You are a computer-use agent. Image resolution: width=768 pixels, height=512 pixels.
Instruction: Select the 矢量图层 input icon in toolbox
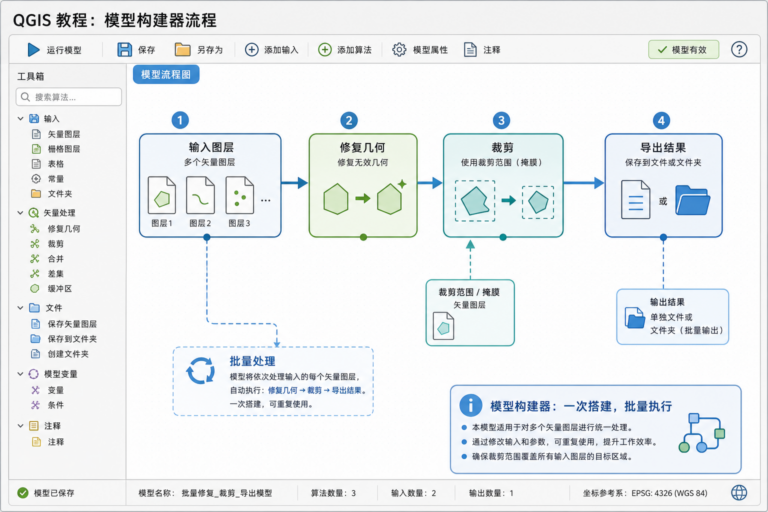tap(36, 134)
